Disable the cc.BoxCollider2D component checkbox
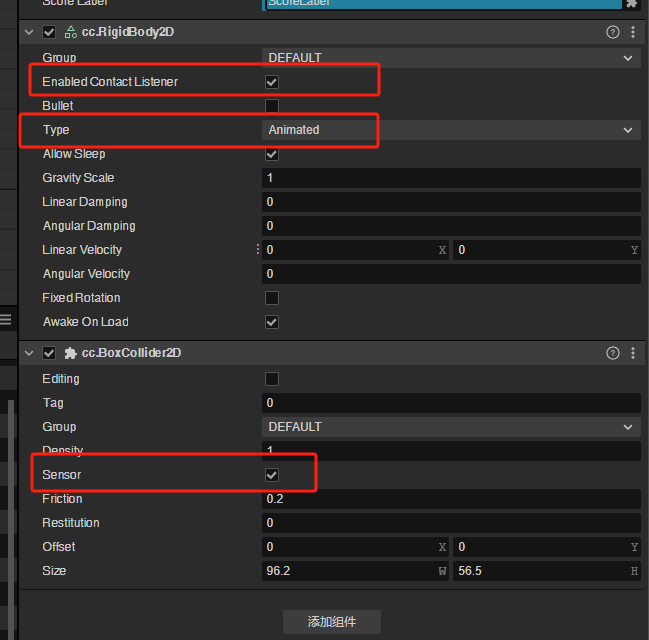 click(49, 353)
